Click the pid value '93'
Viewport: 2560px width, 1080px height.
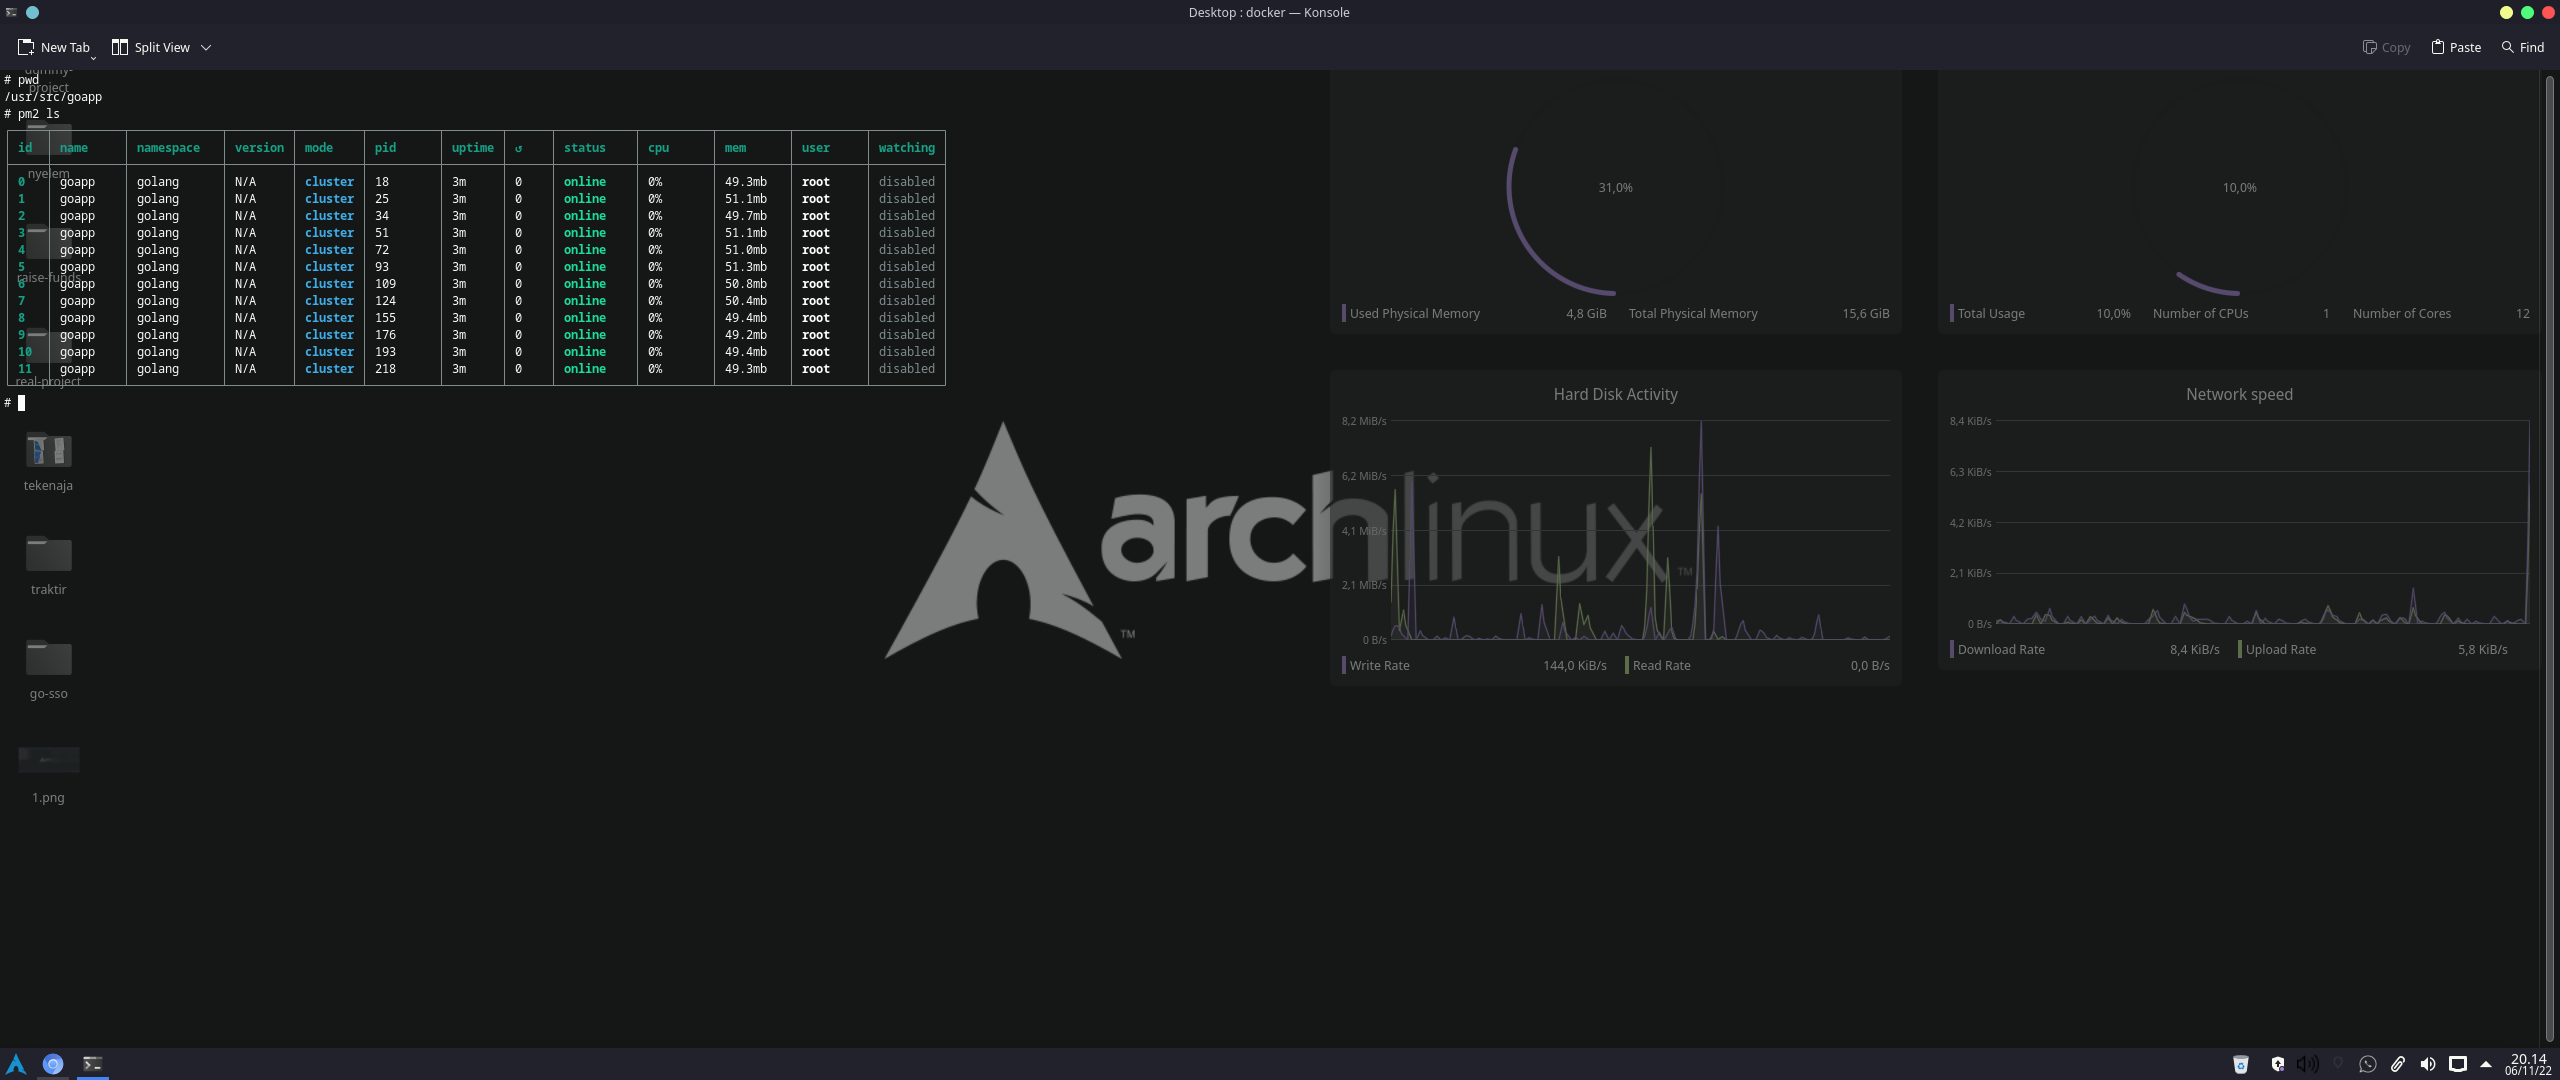tap(382, 267)
